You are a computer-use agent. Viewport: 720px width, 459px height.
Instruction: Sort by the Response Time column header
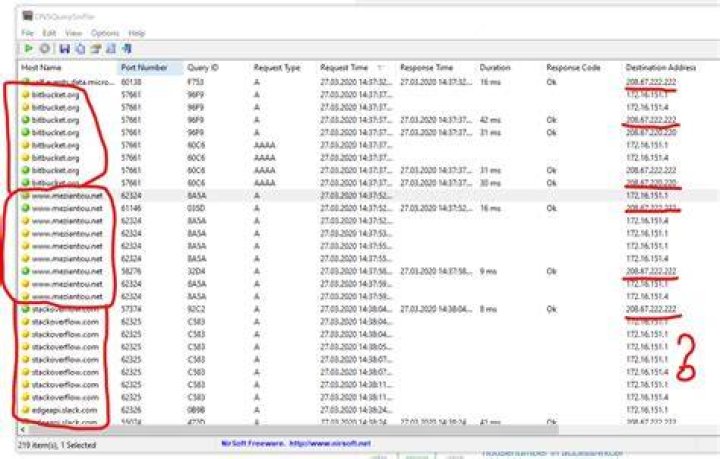(435, 67)
